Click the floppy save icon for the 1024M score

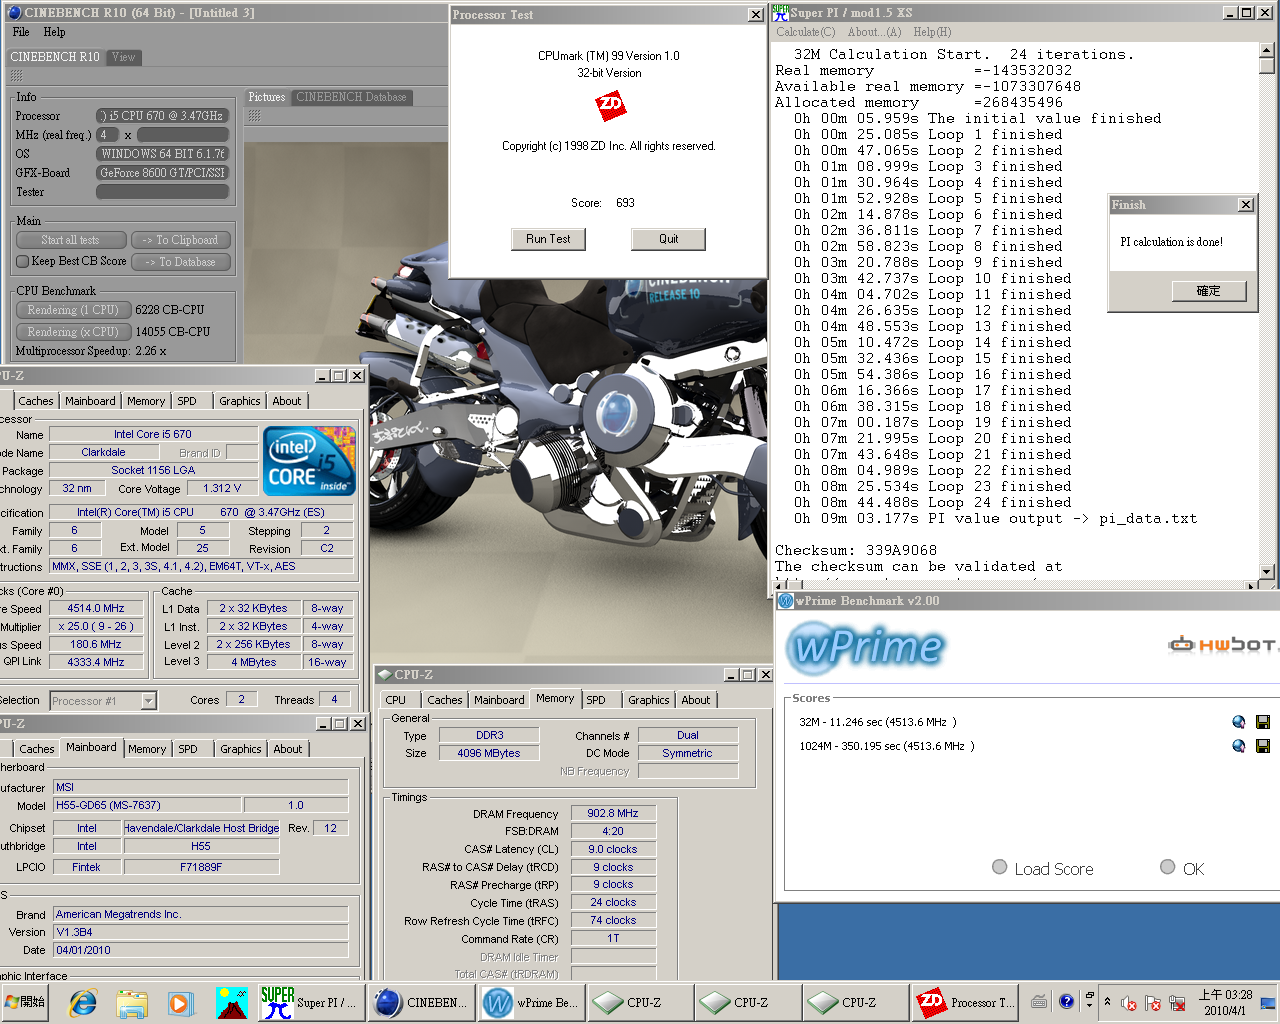pos(1263,746)
